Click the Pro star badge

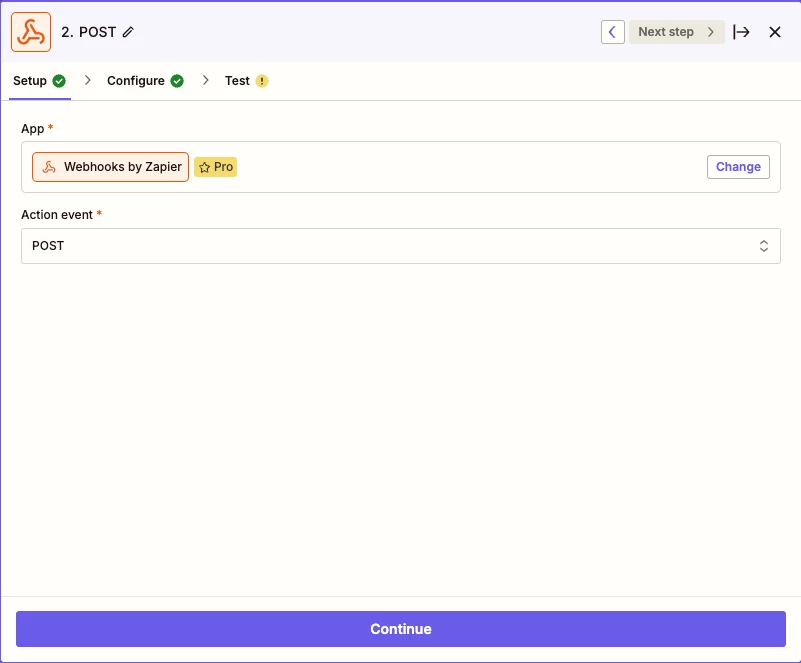[216, 167]
